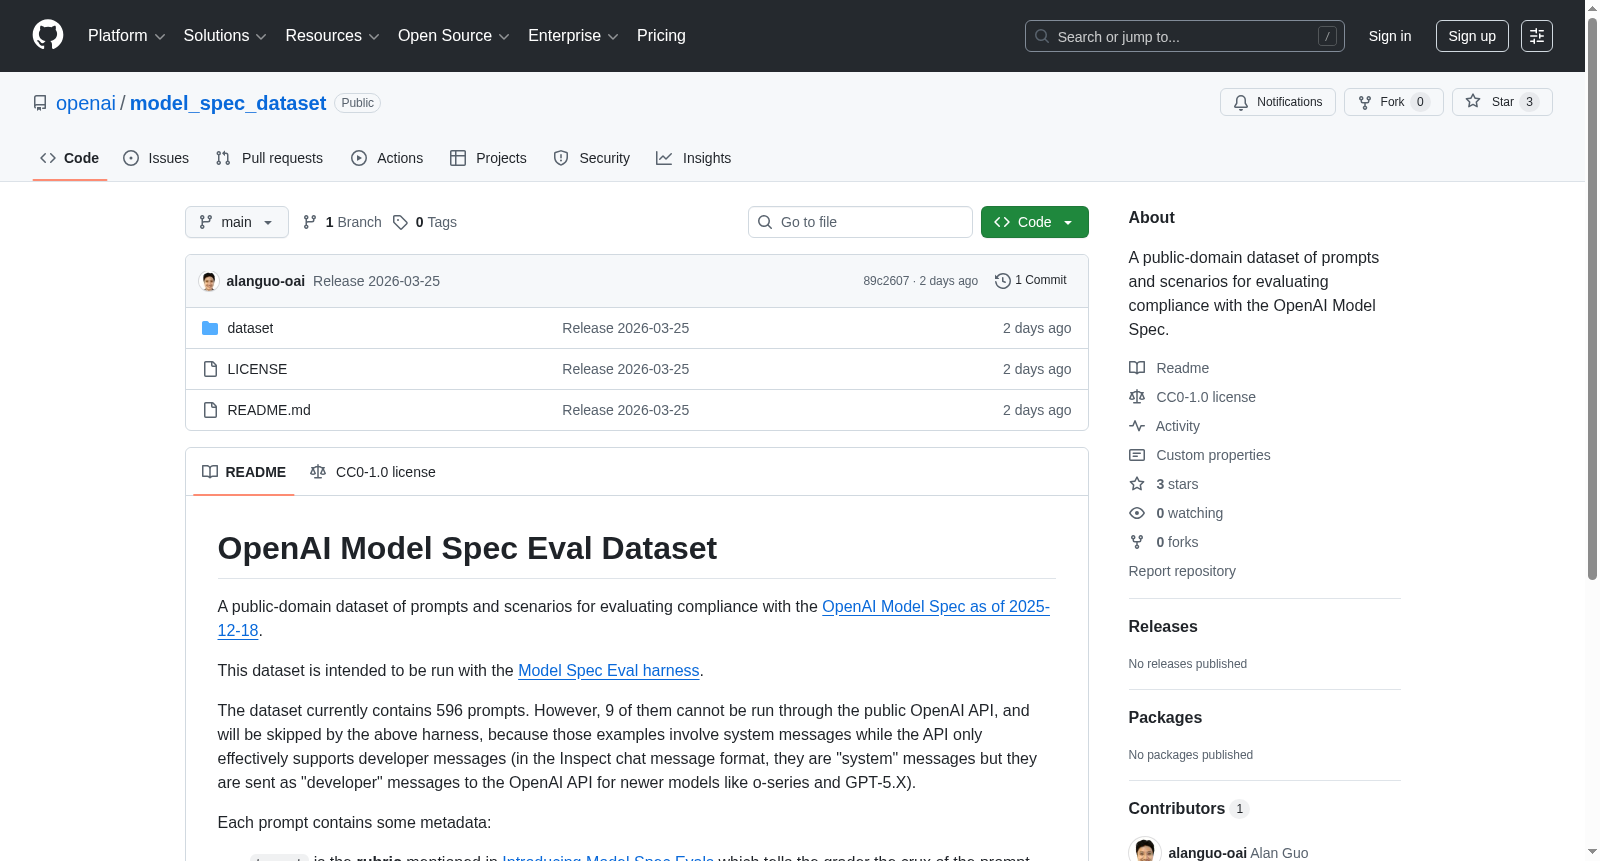Image resolution: width=1600 pixels, height=861 pixels.
Task: Click the contributor avatar of alanguo-oai
Action: [x=1145, y=851]
